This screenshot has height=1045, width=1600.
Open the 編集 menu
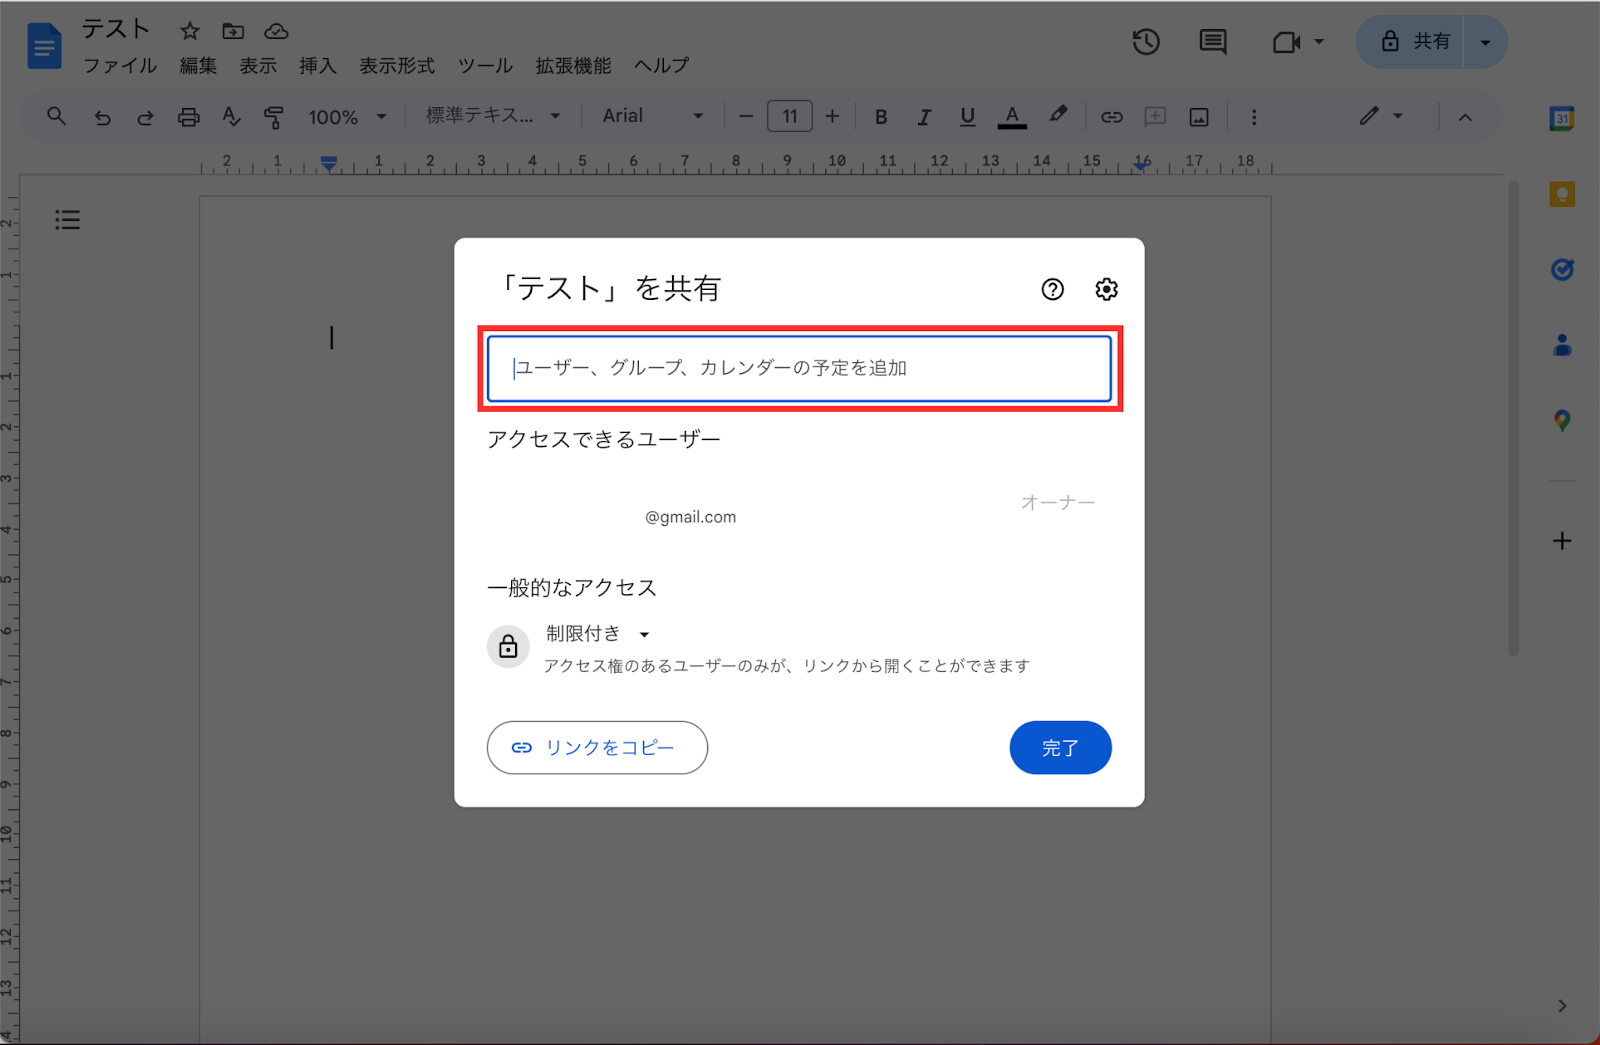198,66
